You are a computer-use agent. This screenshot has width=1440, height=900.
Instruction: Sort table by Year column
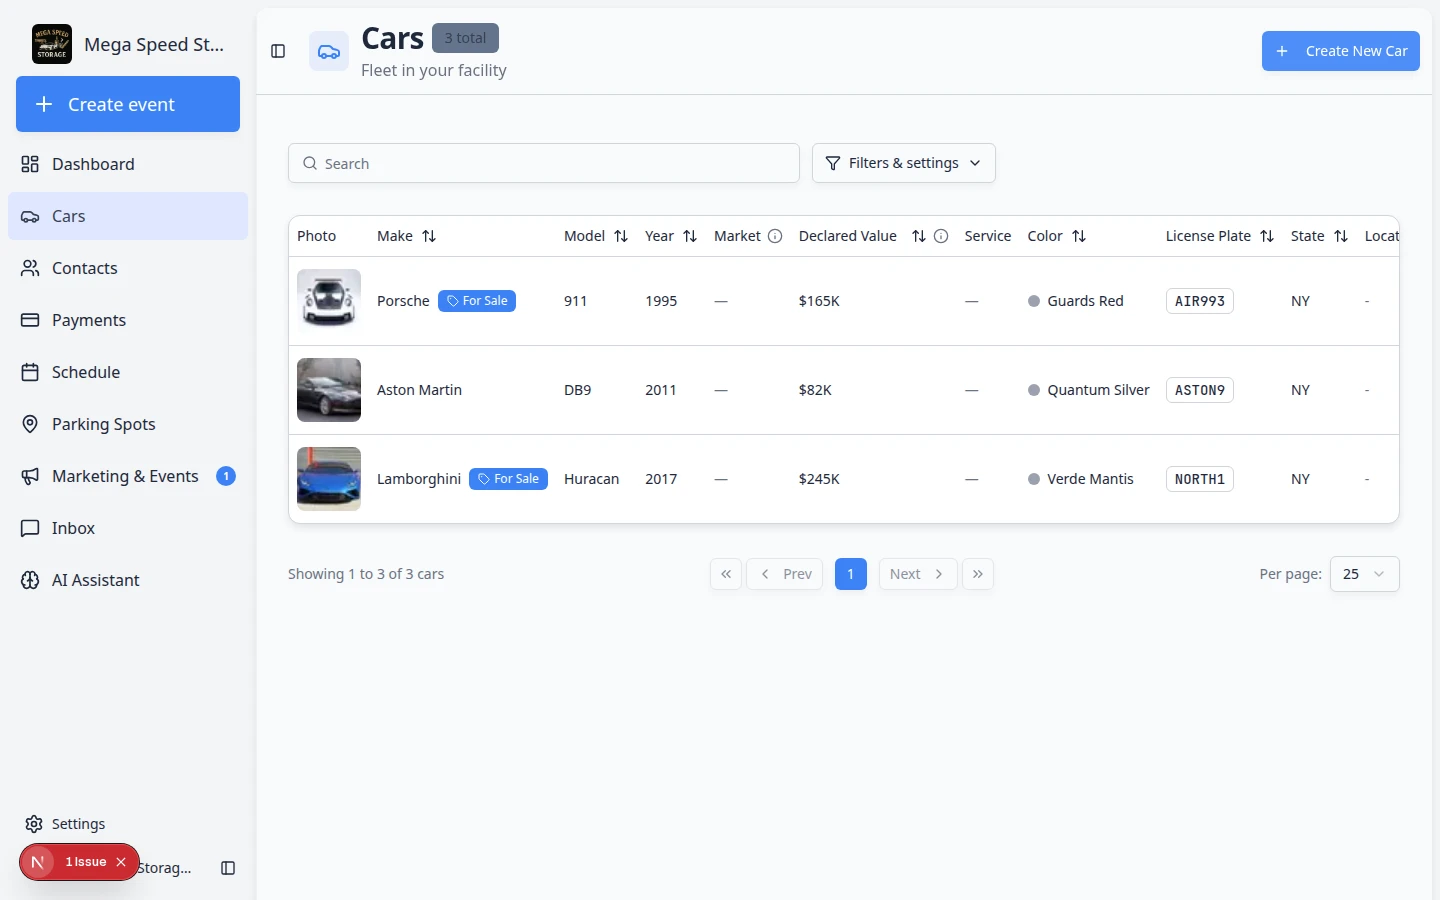point(690,236)
